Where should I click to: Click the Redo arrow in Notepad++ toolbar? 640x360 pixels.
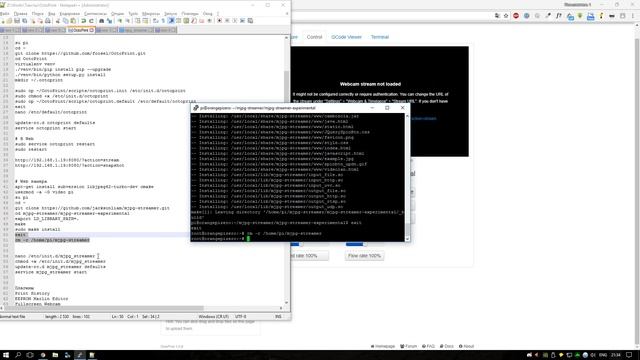91,21
